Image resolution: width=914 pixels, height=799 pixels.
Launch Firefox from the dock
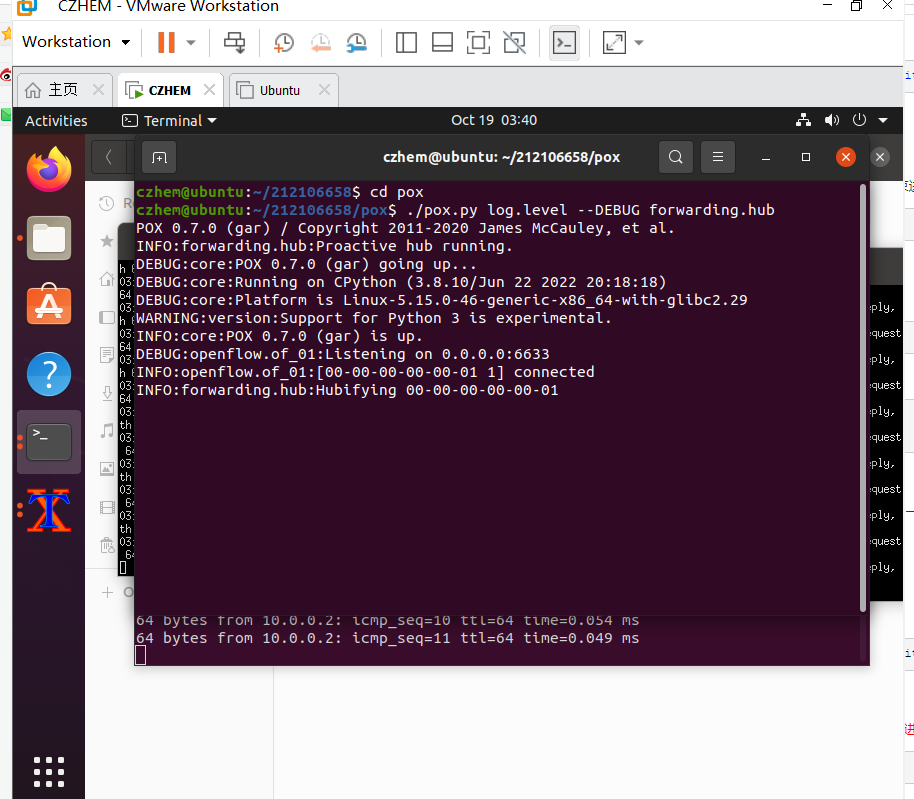49,169
